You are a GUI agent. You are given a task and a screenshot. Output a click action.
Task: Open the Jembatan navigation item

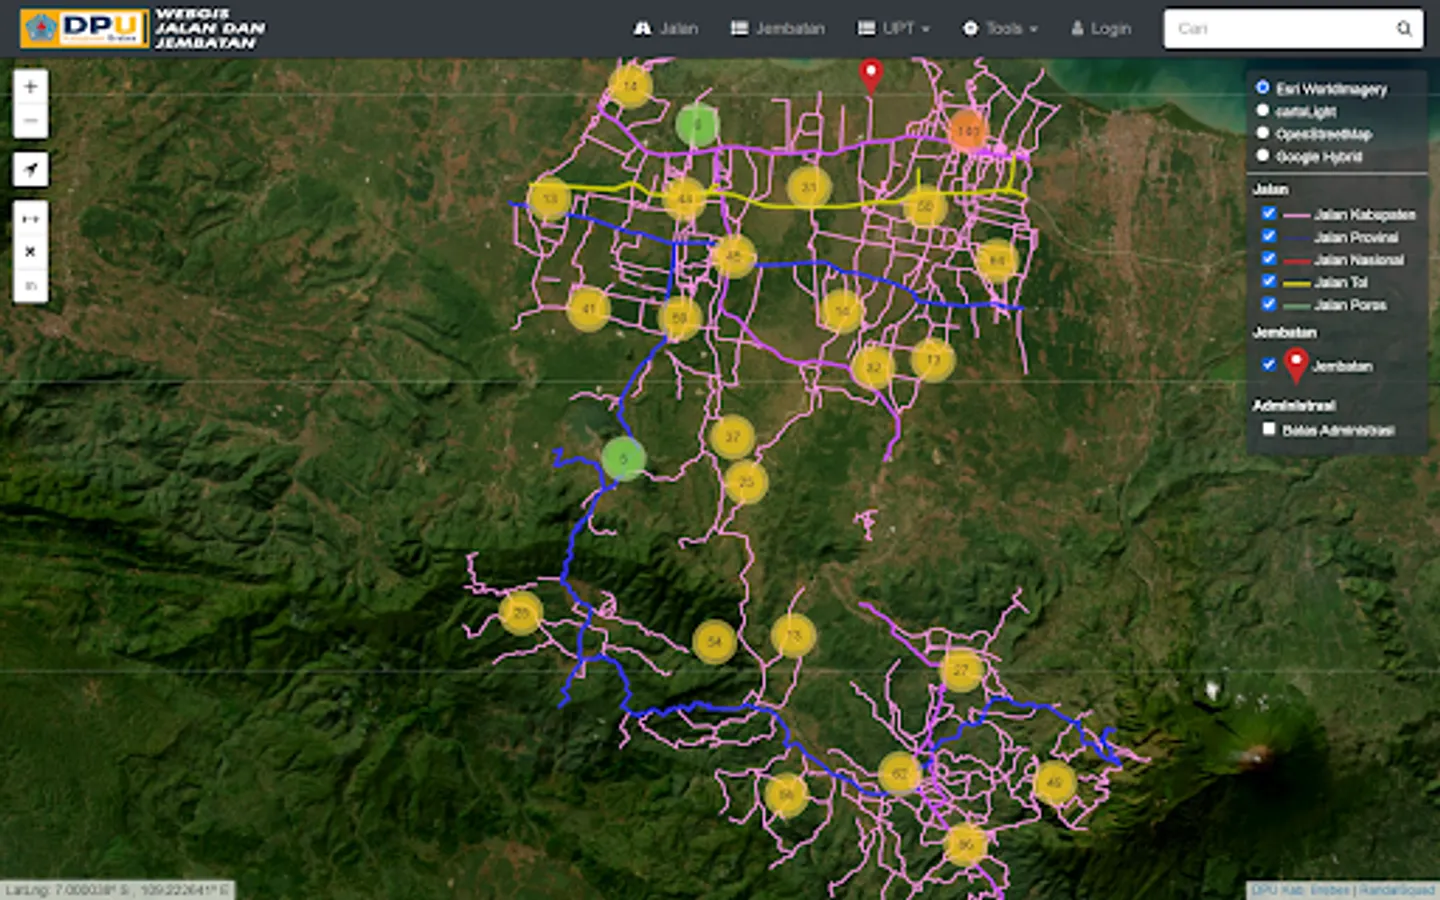778,29
